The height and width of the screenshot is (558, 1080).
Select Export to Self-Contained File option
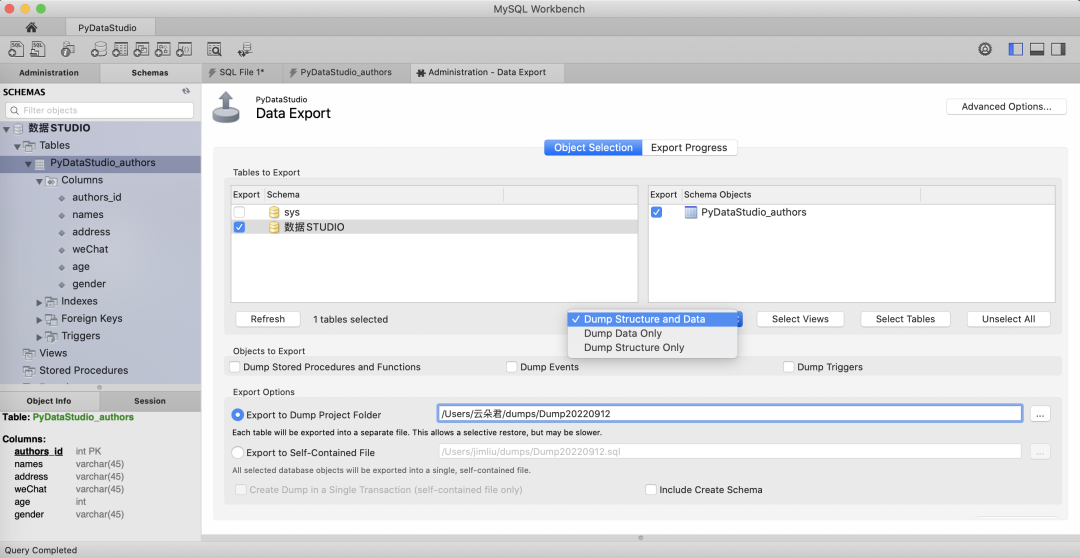[238, 453]
